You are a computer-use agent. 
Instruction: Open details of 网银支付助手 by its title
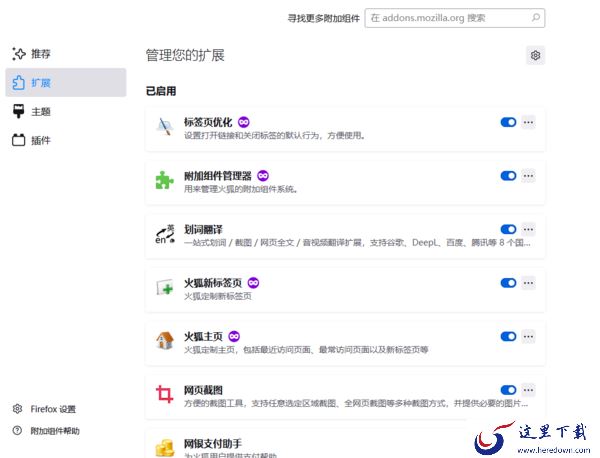(x=213, y=443)
